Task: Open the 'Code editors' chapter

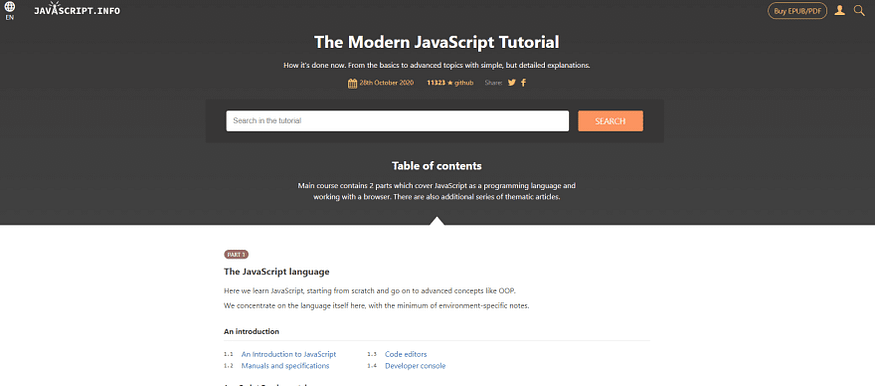Action: [x=406, y=354]
